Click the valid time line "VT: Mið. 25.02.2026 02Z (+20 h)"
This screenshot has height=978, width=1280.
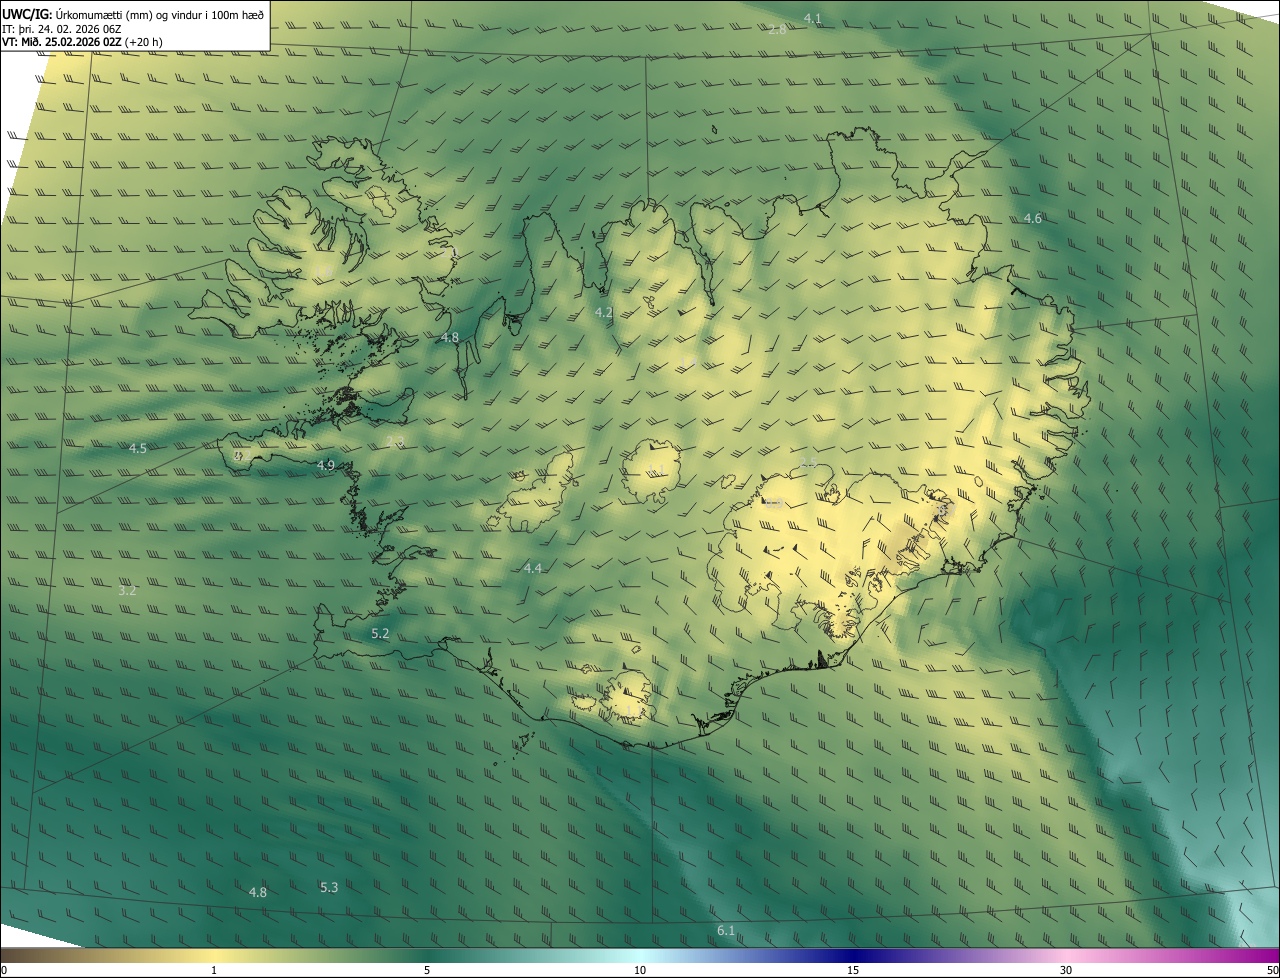83,42
